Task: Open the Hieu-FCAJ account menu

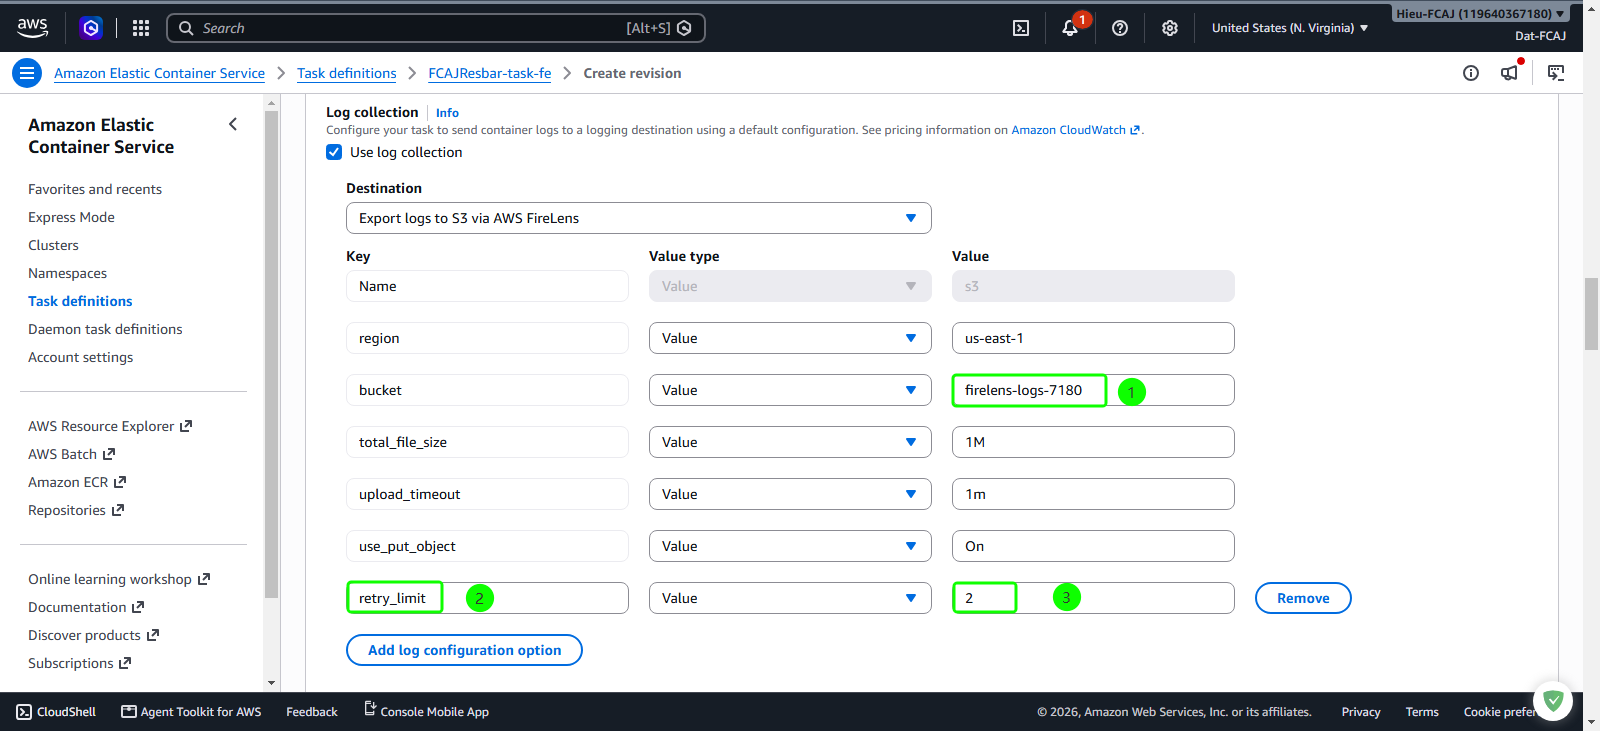Action: click(1481, 14)
